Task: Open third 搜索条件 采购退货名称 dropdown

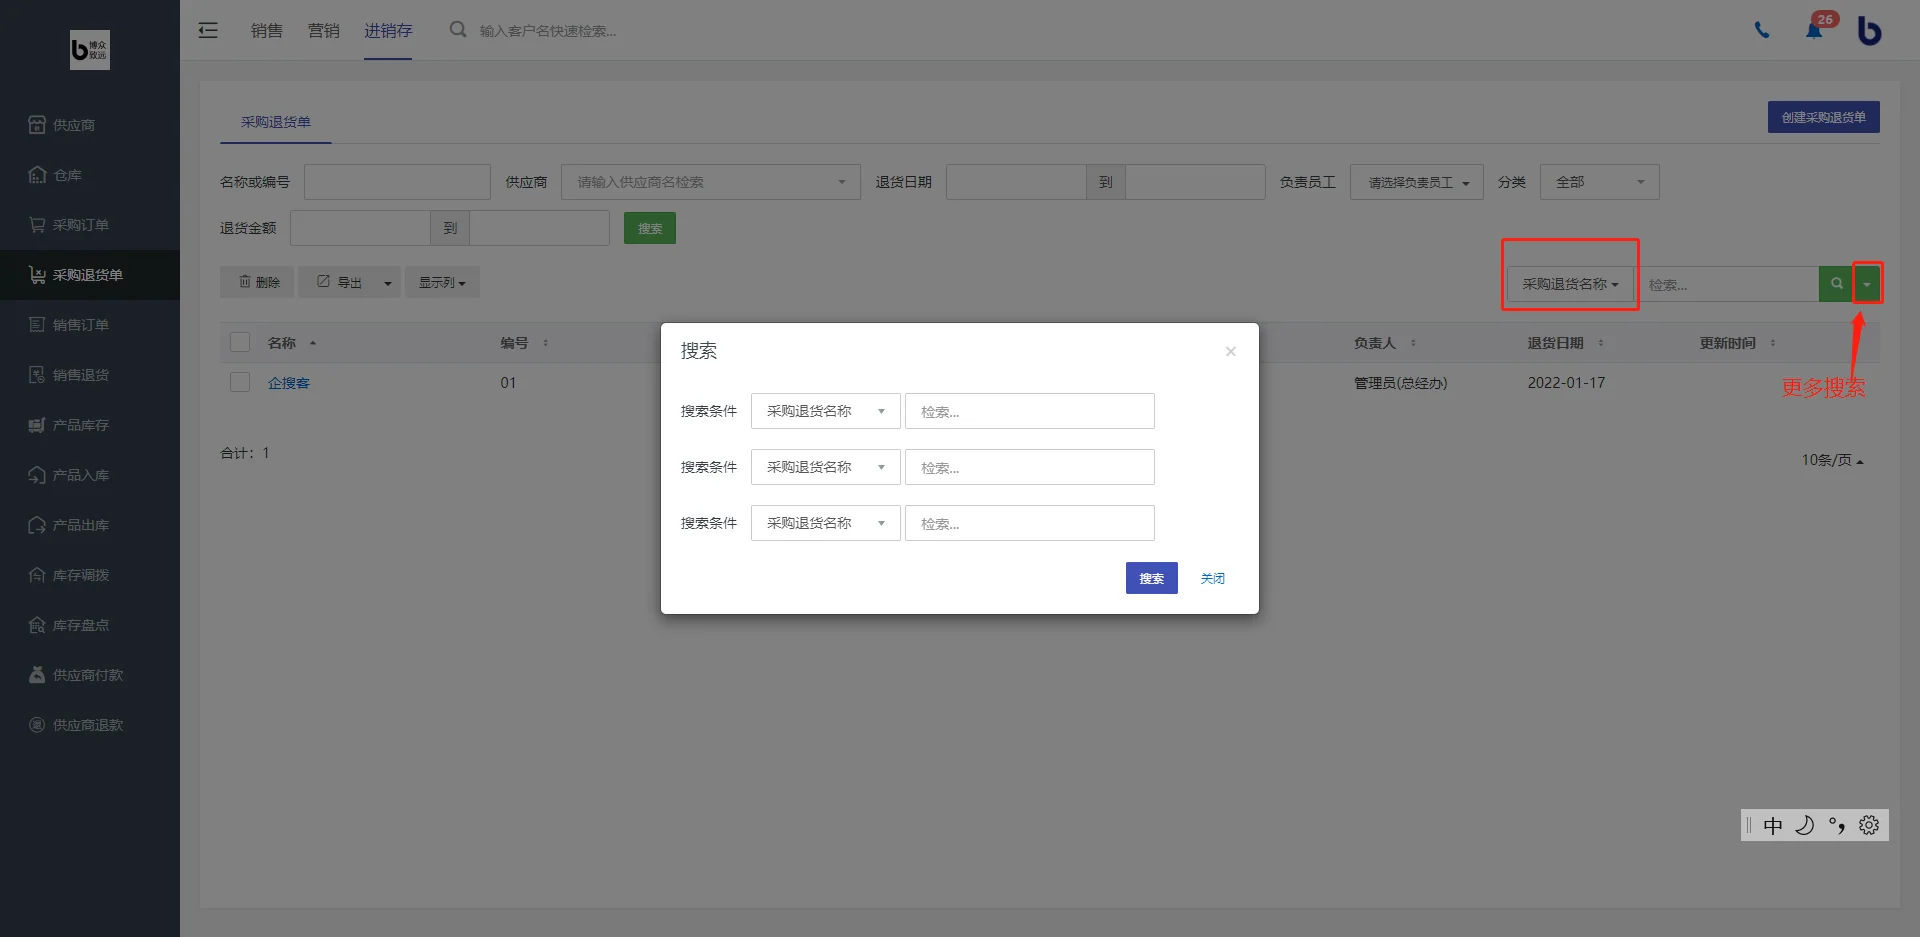Action: [826, 523]
